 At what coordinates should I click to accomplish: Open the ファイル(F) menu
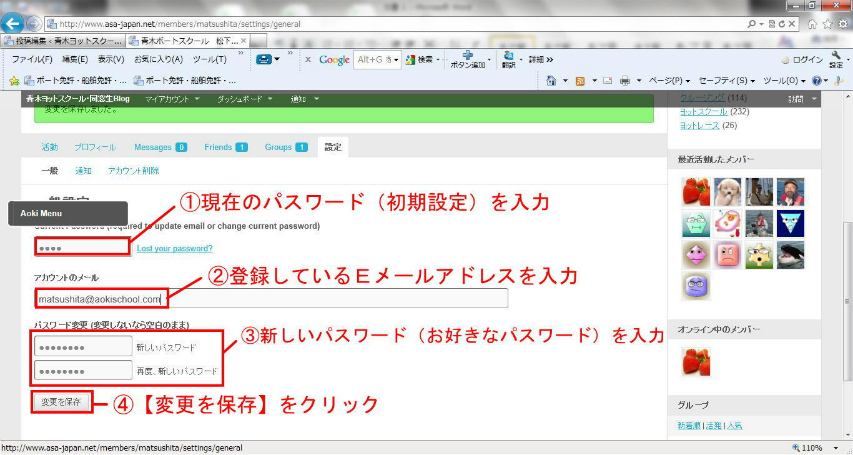coord(32,59)
